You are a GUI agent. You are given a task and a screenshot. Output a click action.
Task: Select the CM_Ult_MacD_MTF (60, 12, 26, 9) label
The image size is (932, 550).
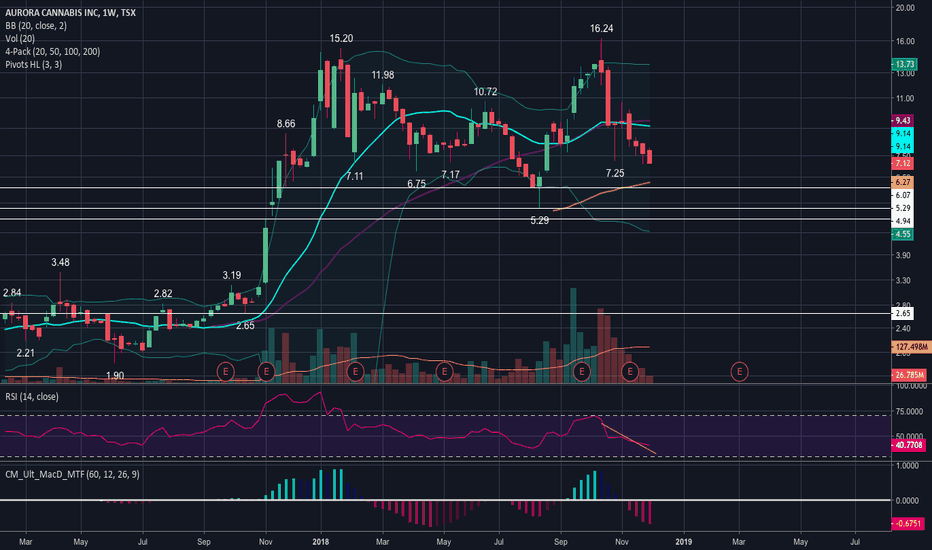tap(72, 474)
